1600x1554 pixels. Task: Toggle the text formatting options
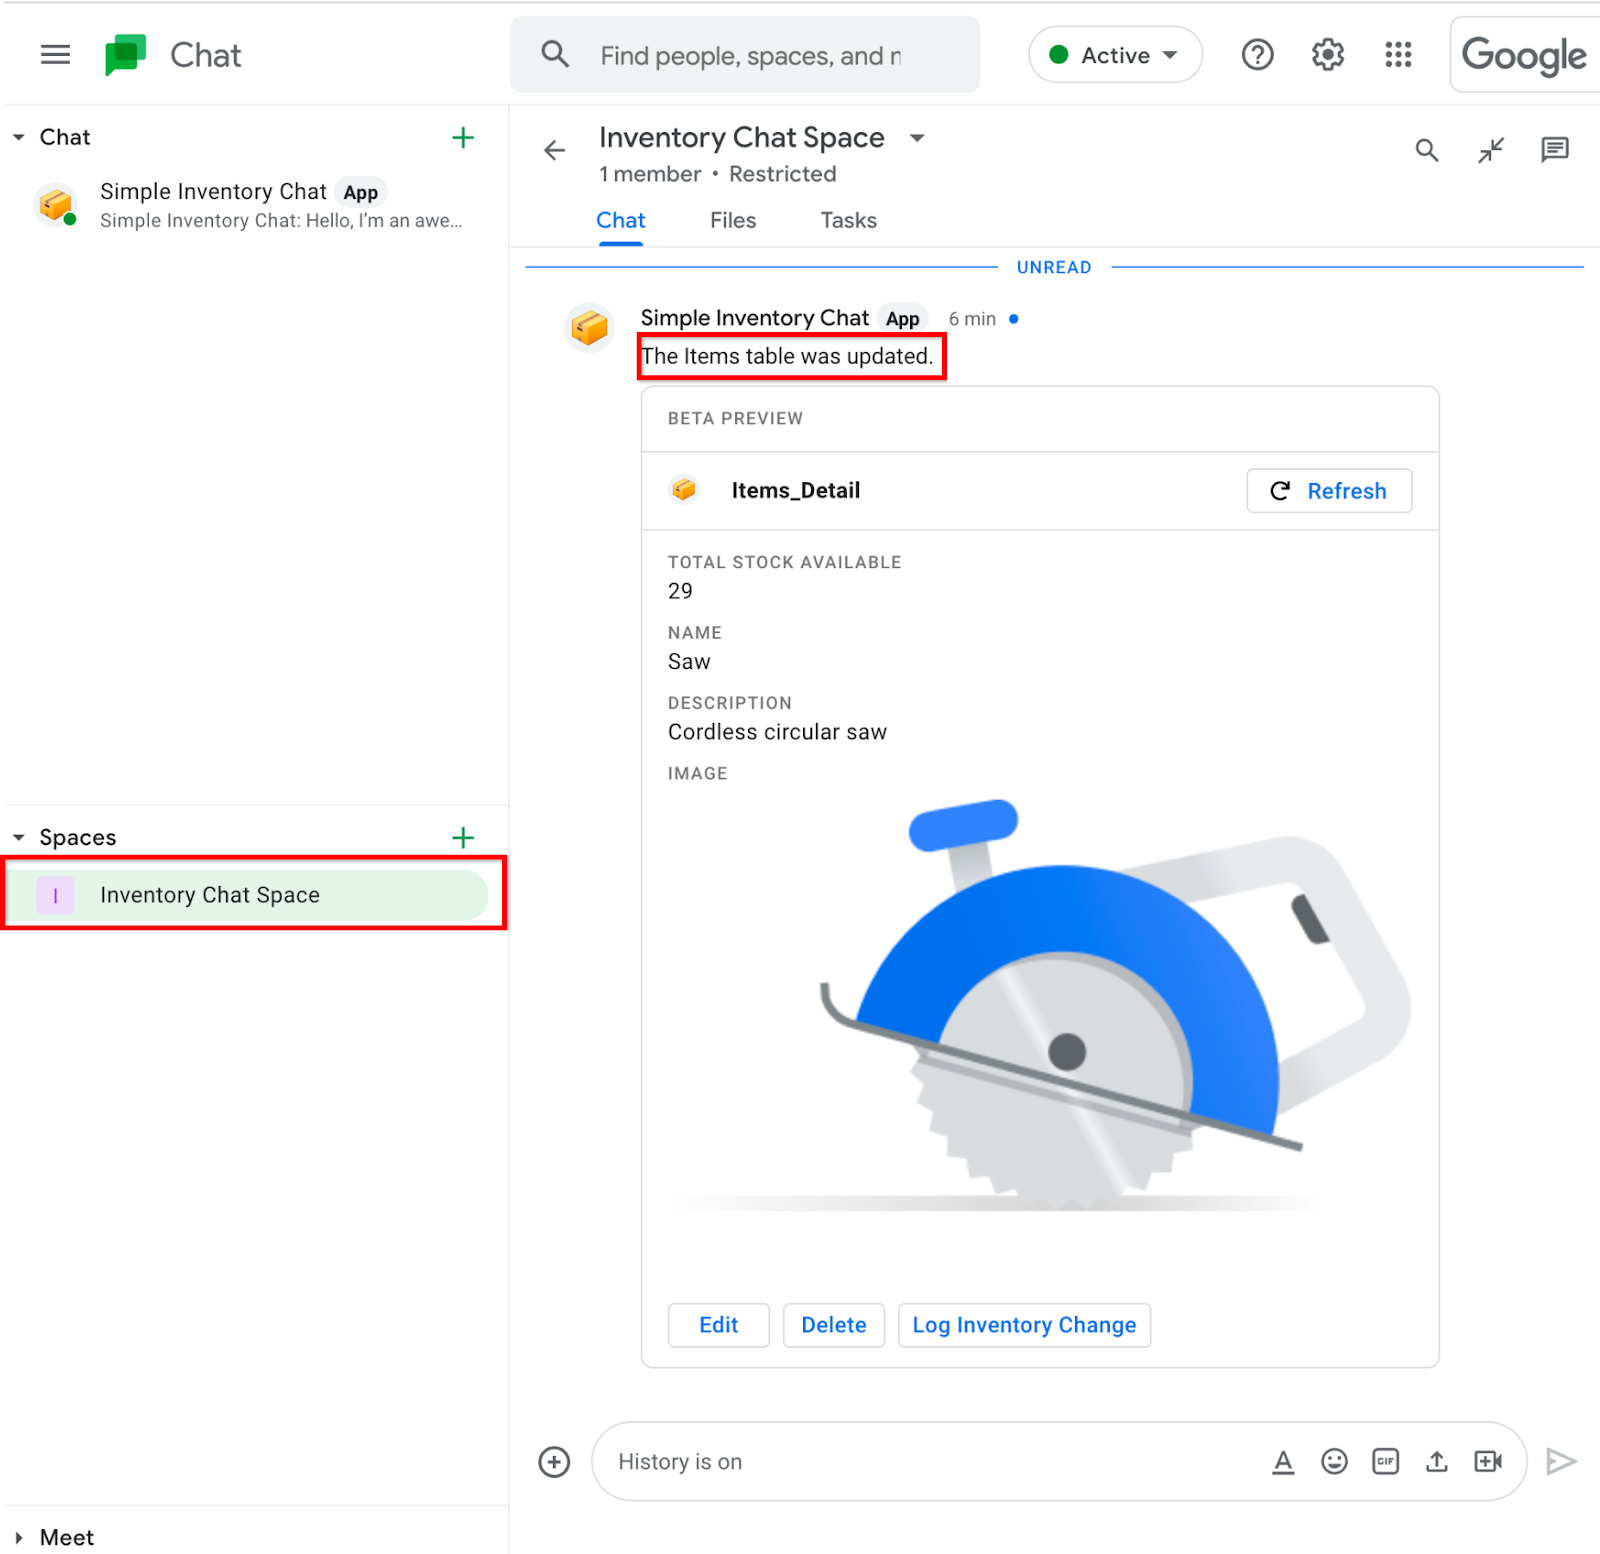pos(1283,1461)
